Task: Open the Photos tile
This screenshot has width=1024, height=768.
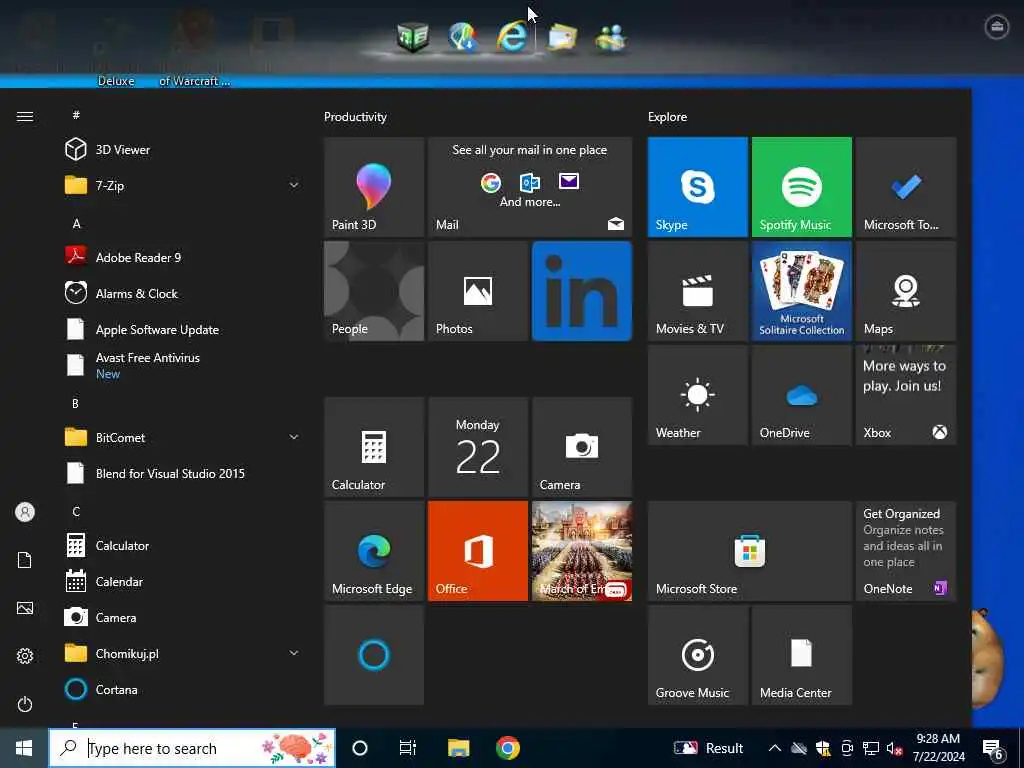Action: [477, 291]
